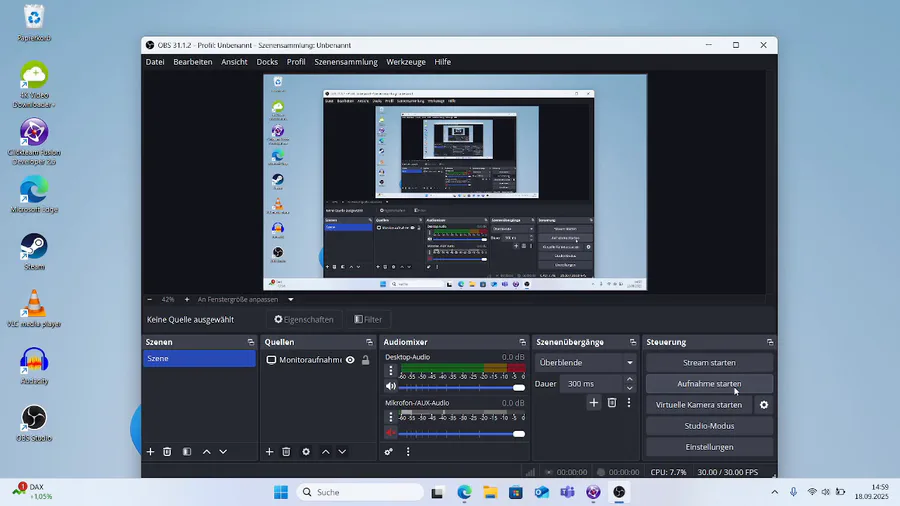Toggle lock on Monitoraufnahme source
The width and height of the screenshot is (900, 506).
coord(366,360)
